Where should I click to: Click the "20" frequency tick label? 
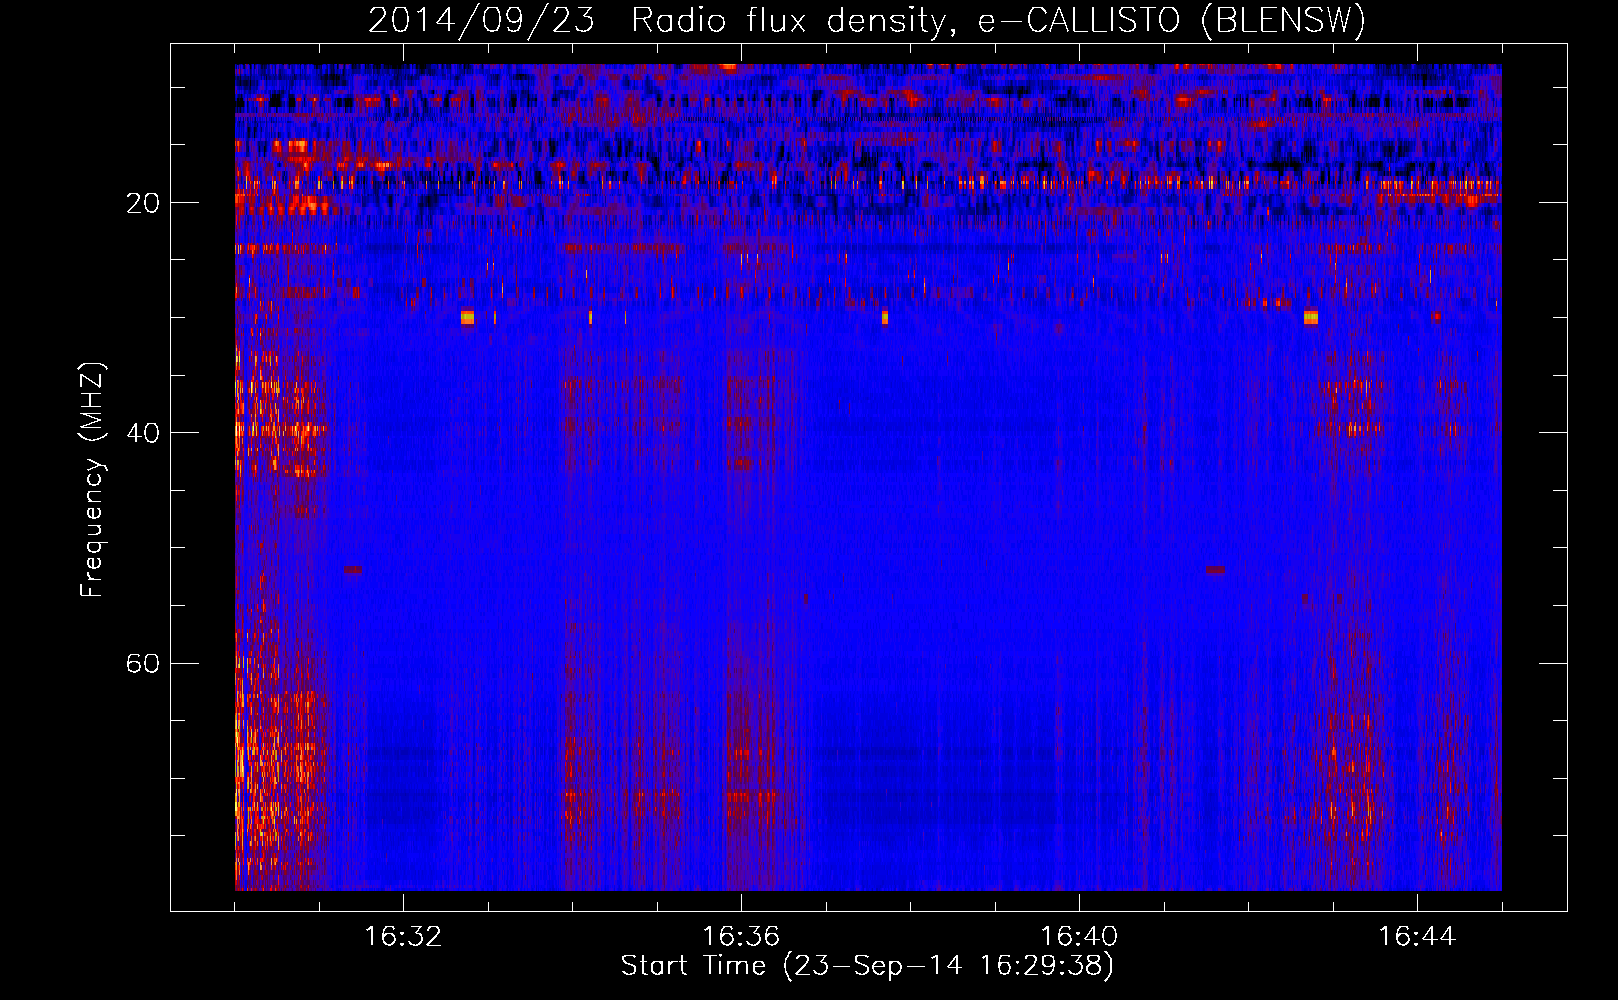tap(143, 203)
